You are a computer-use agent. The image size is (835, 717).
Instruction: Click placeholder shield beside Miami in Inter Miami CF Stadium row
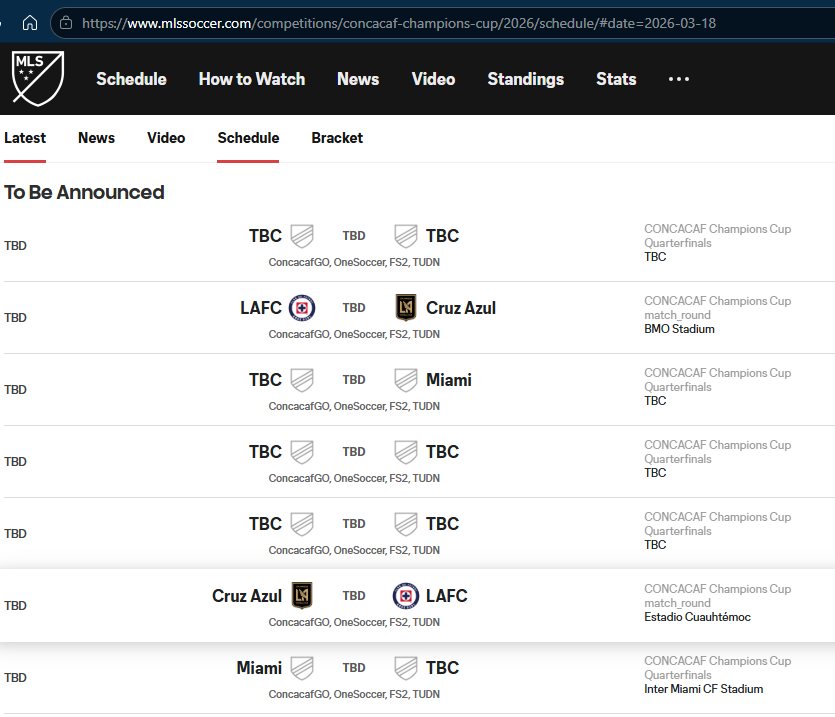(x=302, y=667)
